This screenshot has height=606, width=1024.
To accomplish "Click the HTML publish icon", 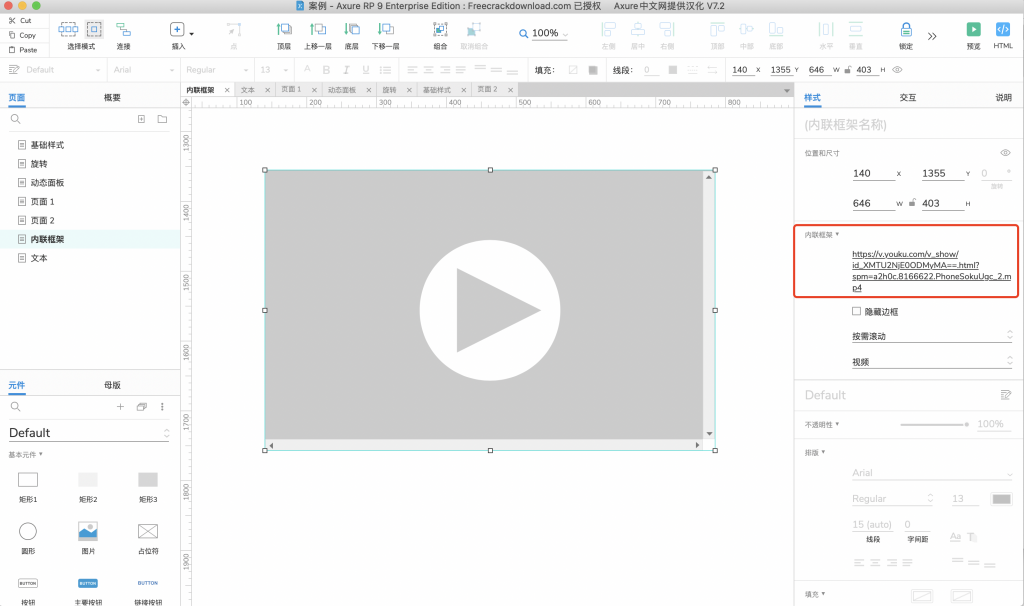I will coord(1003,31).
